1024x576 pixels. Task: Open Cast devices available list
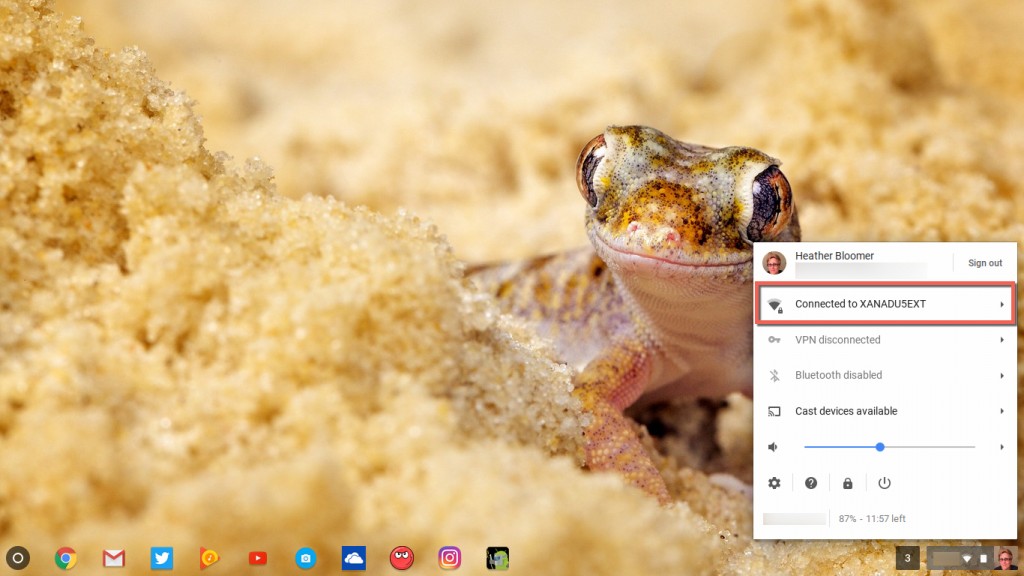point(884,411)
